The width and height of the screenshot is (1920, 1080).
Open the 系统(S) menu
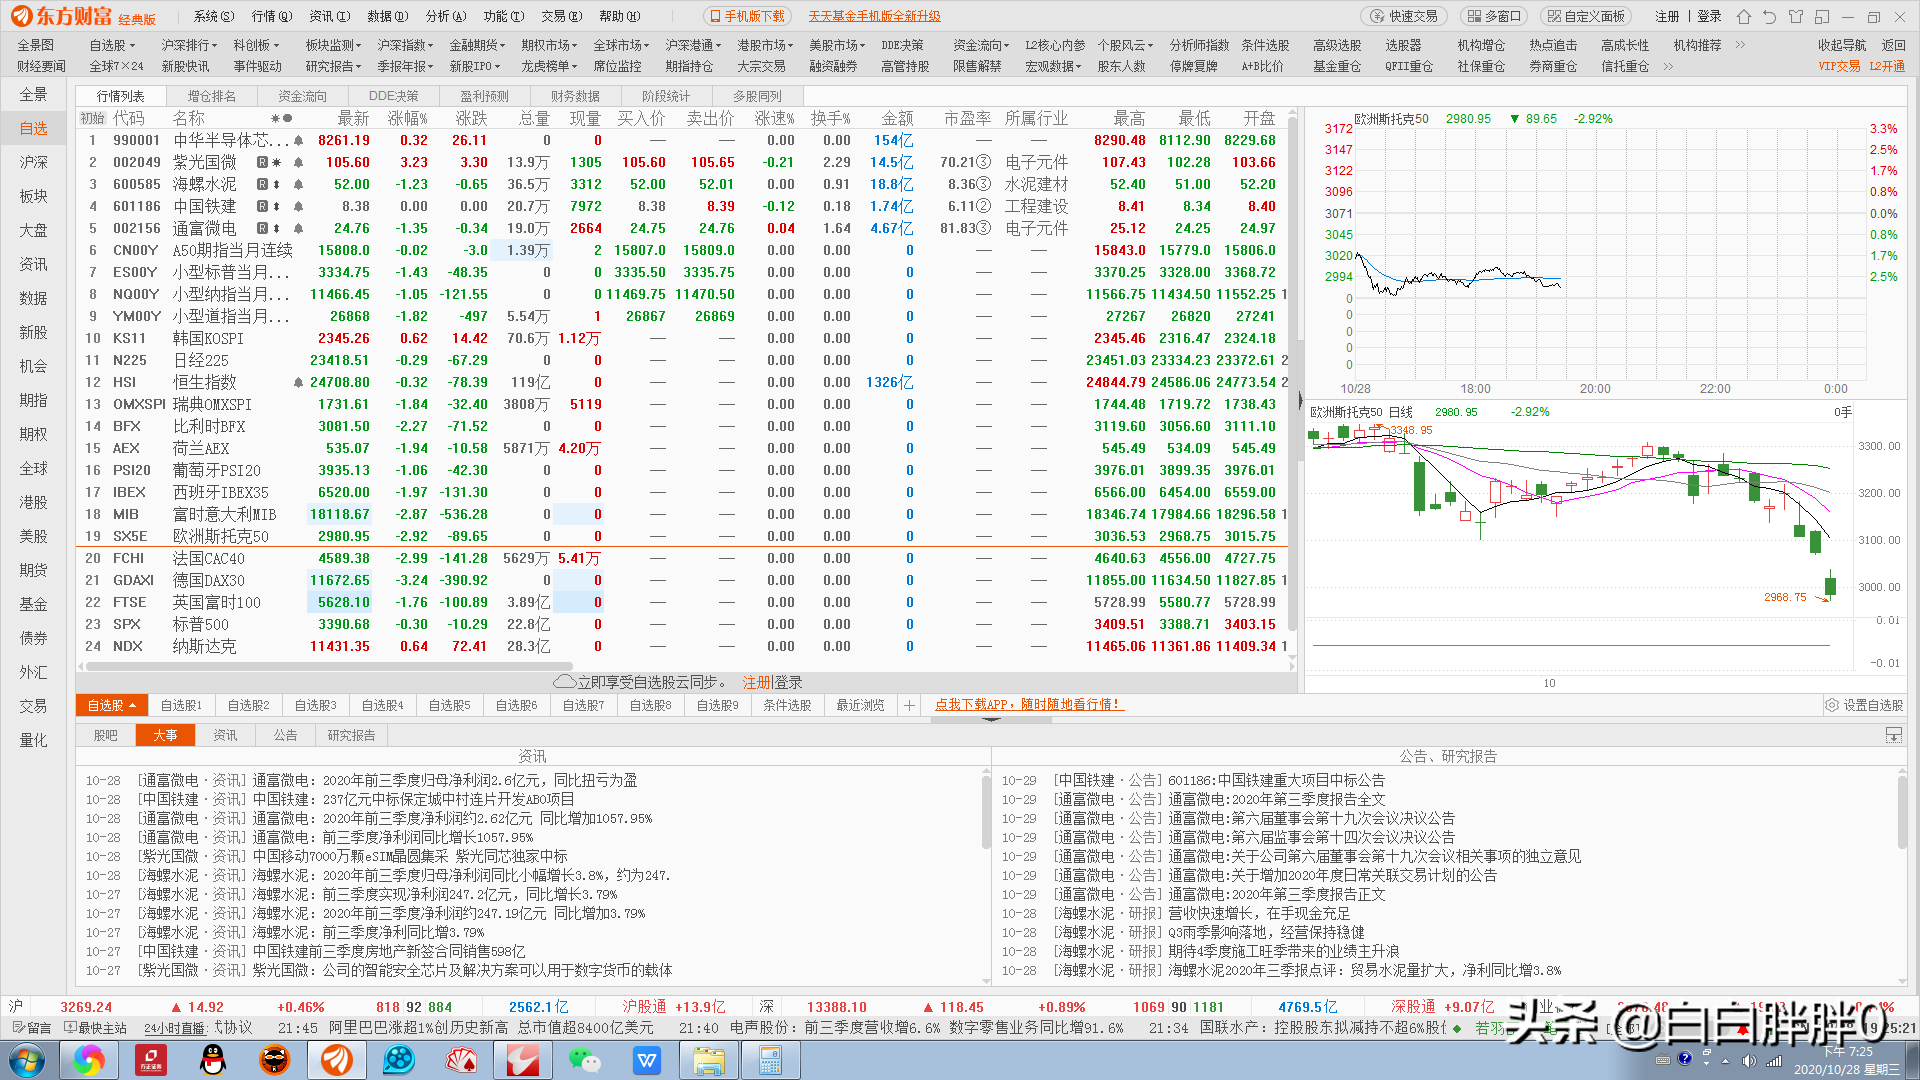tap(214, 16)
